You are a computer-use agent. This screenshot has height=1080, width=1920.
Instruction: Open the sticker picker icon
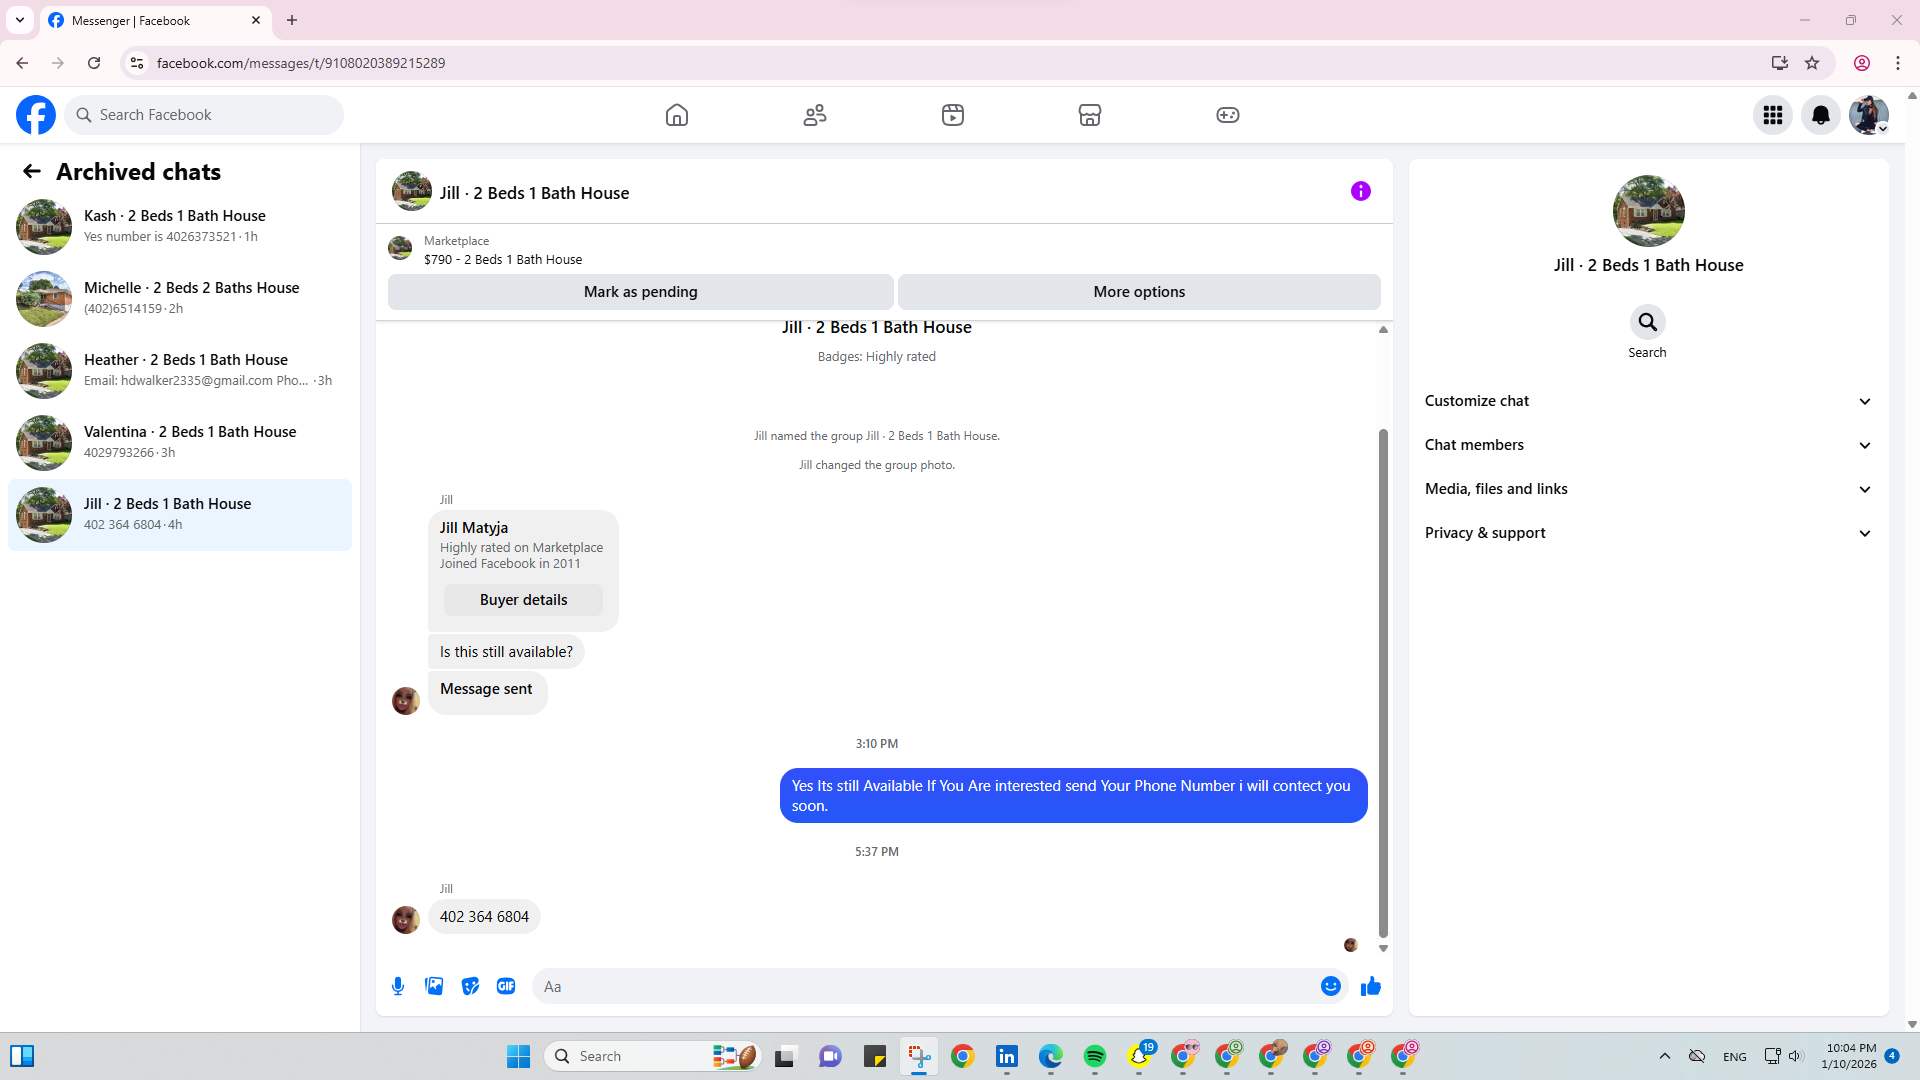click(470, 986)
